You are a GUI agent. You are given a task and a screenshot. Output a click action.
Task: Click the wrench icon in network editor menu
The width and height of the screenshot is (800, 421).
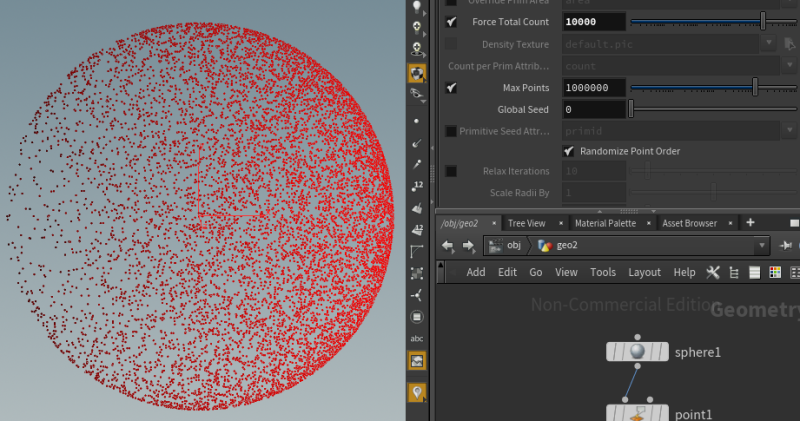[713, 273]
